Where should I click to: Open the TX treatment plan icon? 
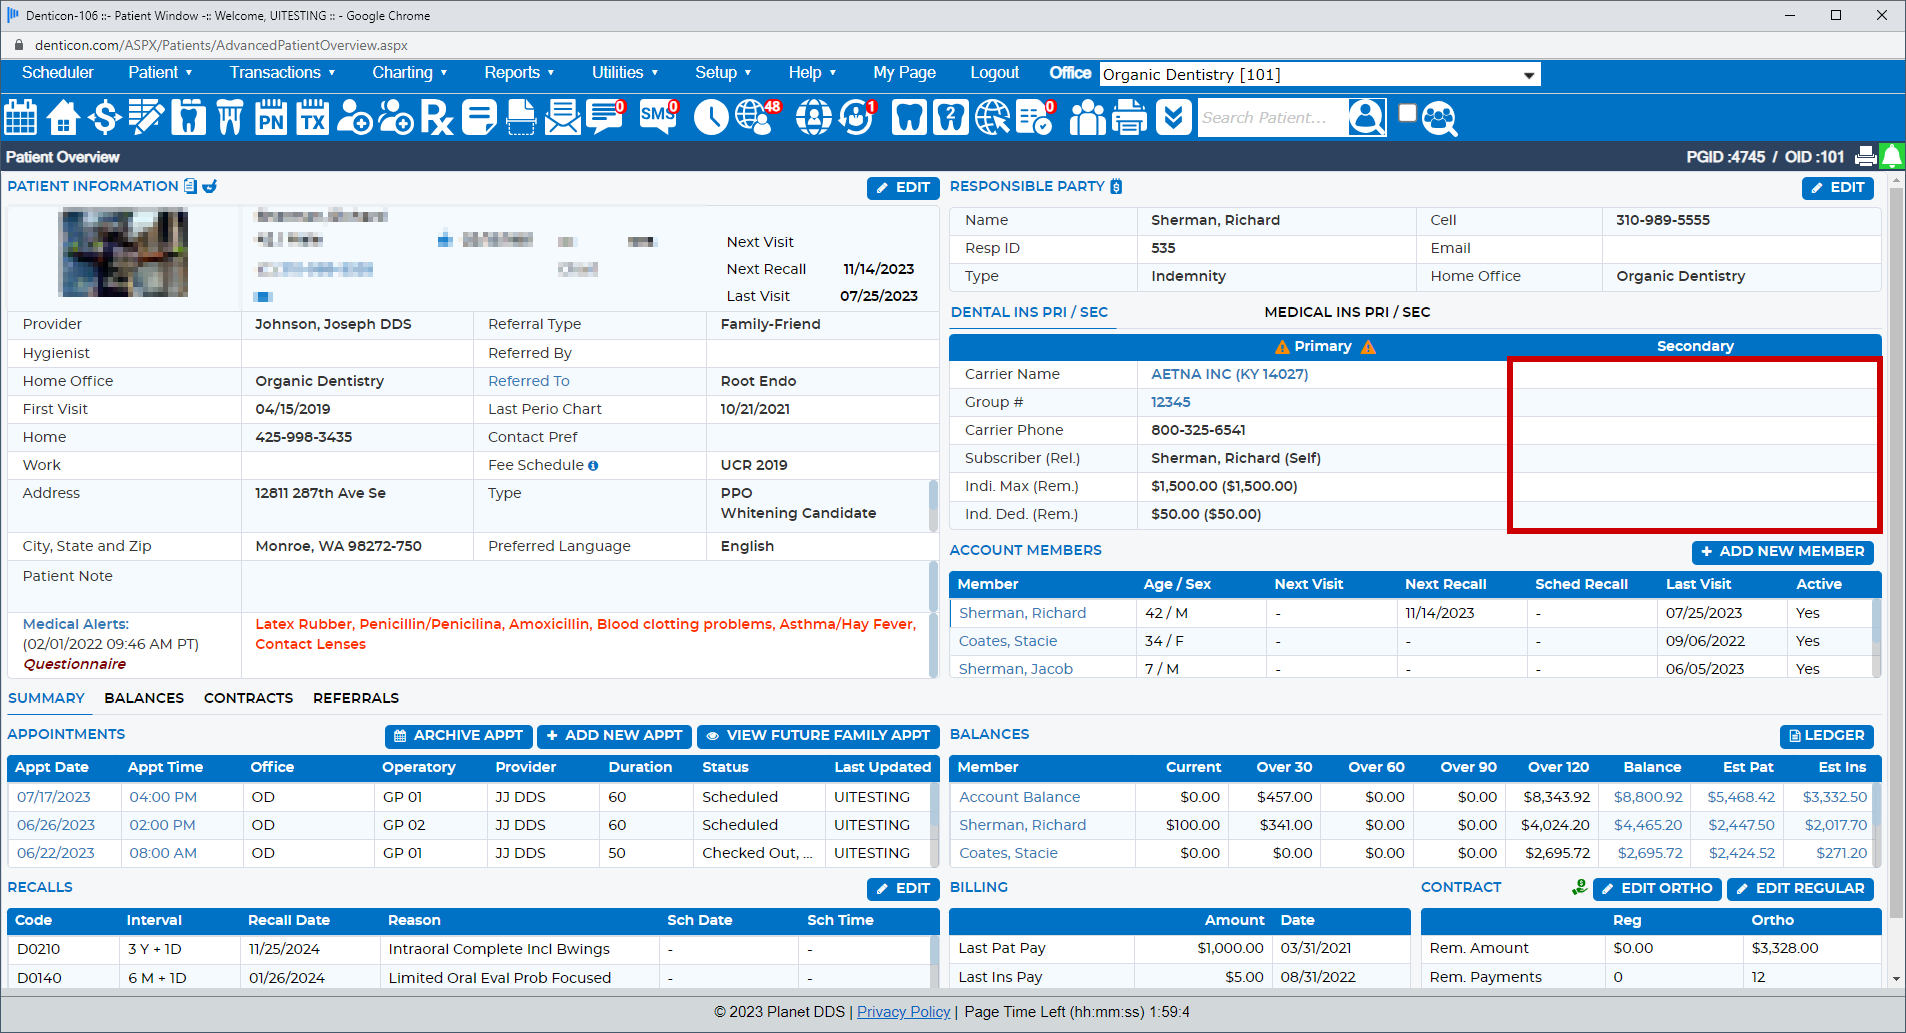(312, 118)
